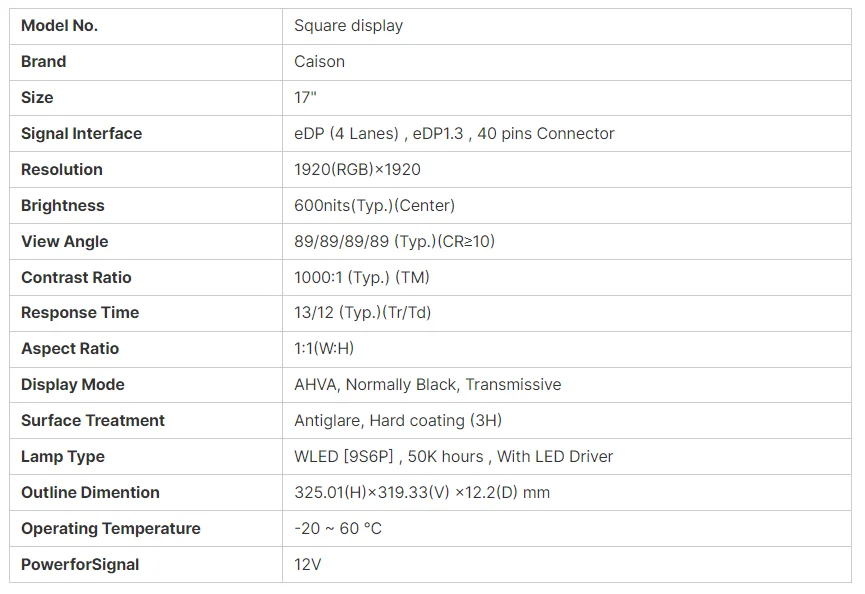Click the 89/89/89/89 view angle value
This screenshot has height=594, width=865.
(394, 242)
